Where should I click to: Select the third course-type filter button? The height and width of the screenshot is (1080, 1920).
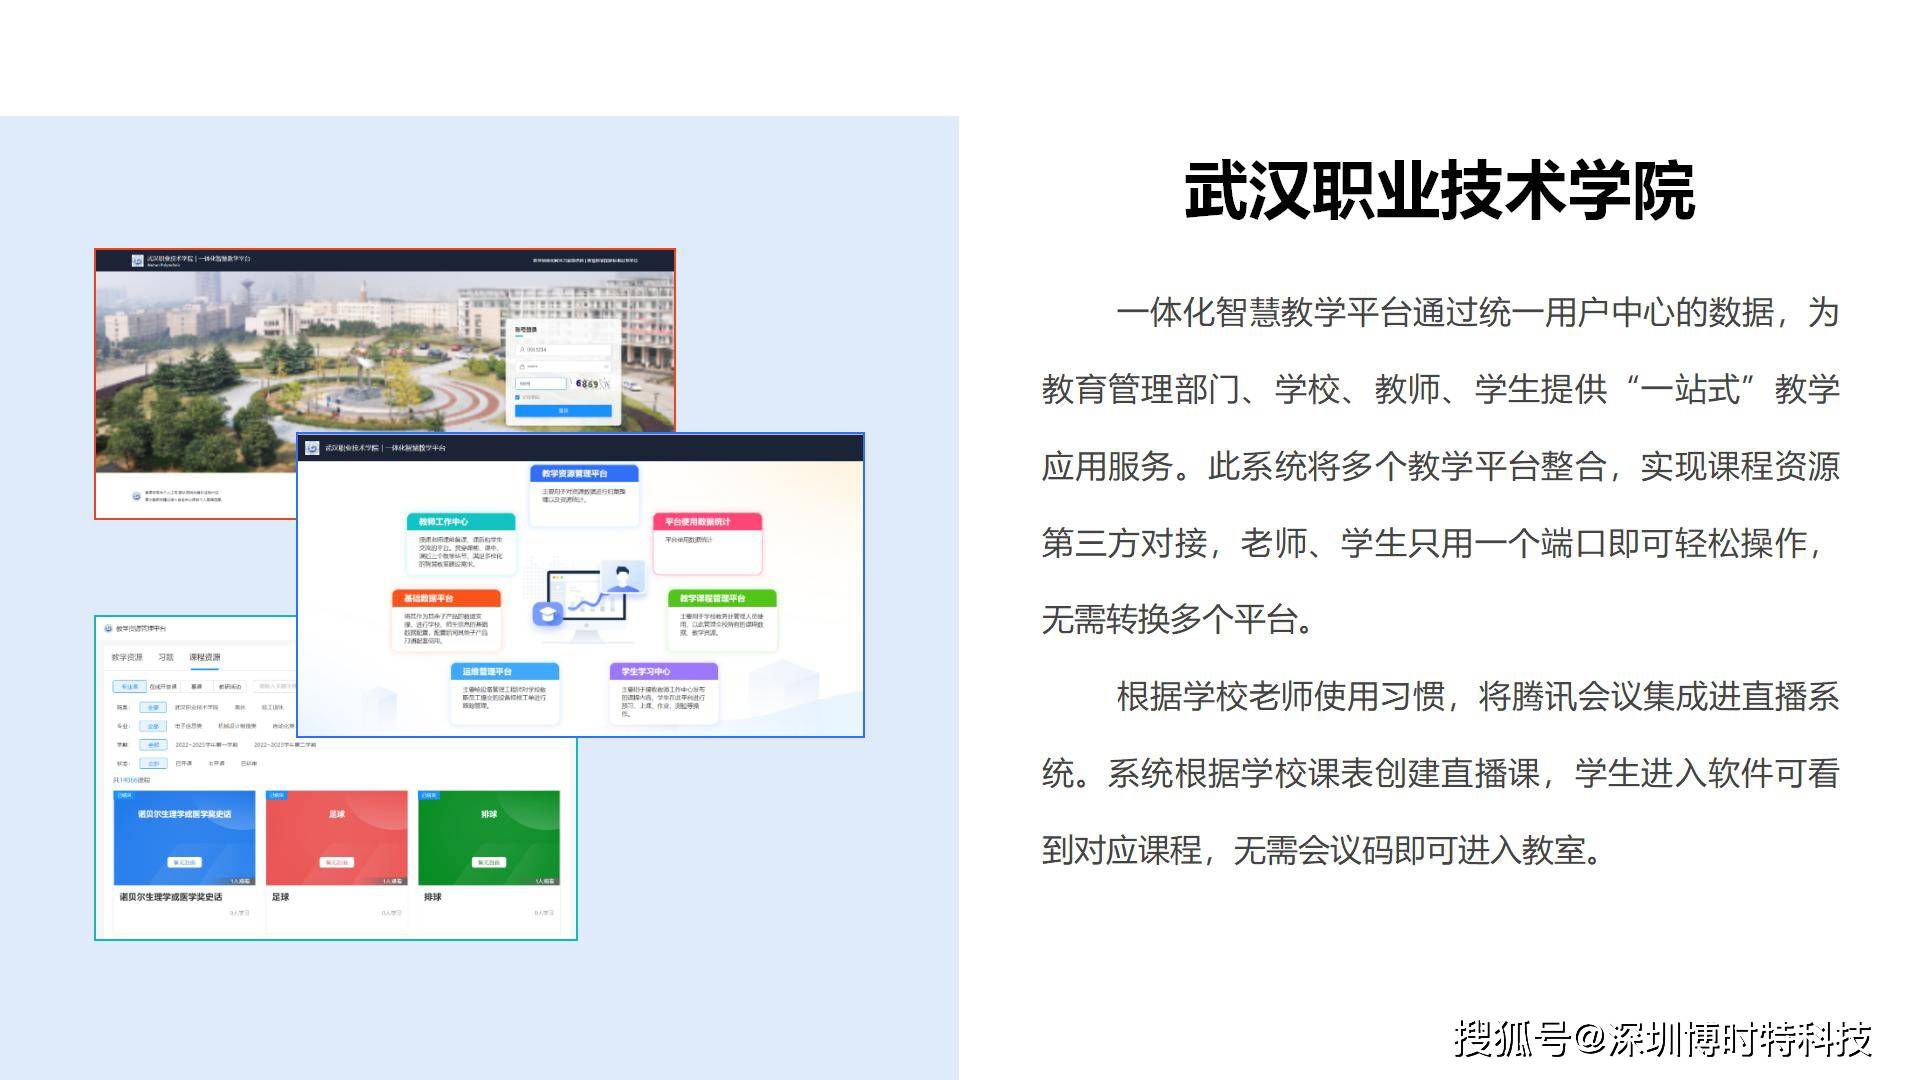197,686
